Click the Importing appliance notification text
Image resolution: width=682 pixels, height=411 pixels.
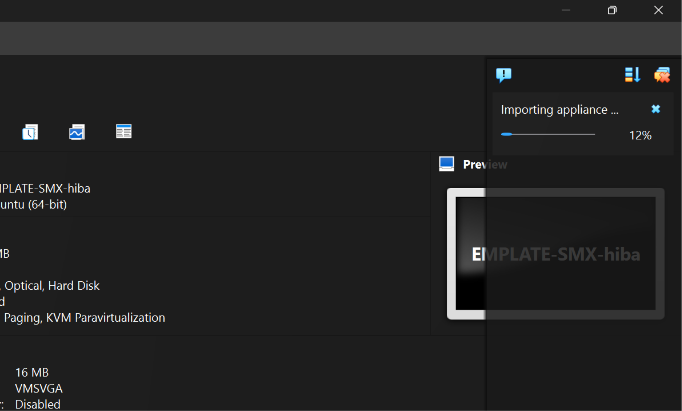tap(559, 110)
